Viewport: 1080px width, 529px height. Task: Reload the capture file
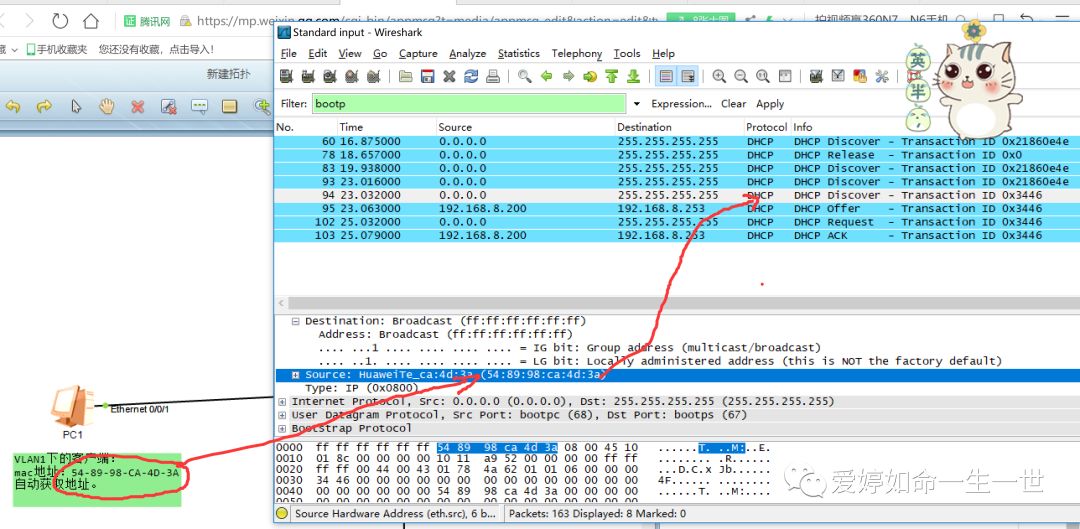(x=470, y=76)
